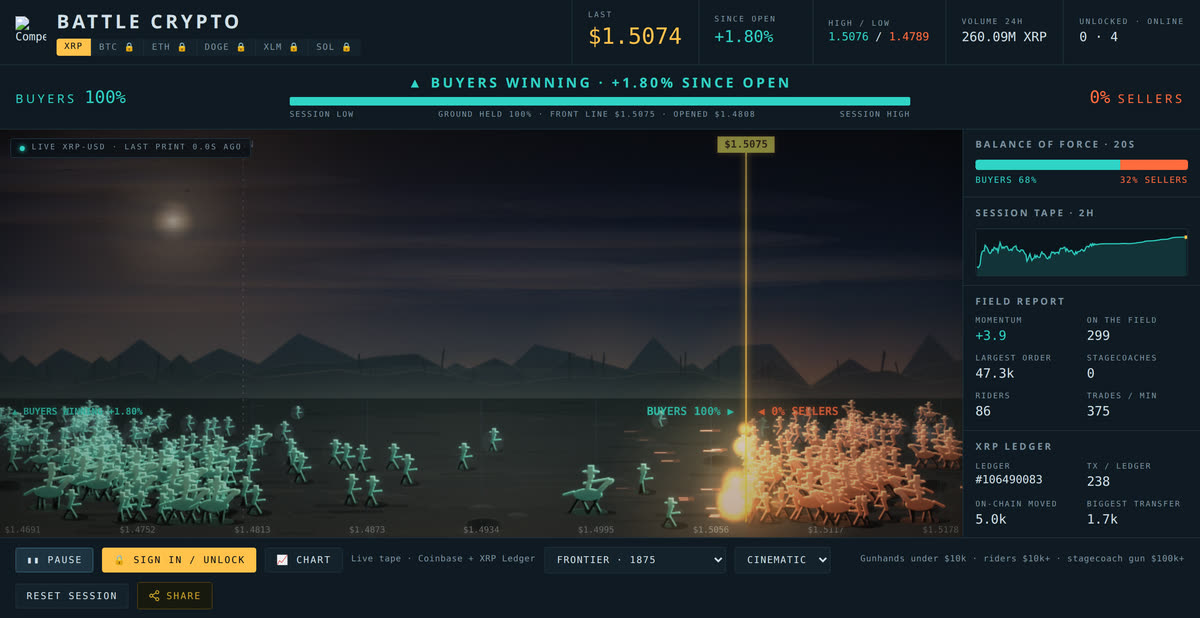Image resolution: width=1200 pixels, height=618 pixels.
Task: Open the Chart view
Action: pyautogui.click(x=303, y=560)
